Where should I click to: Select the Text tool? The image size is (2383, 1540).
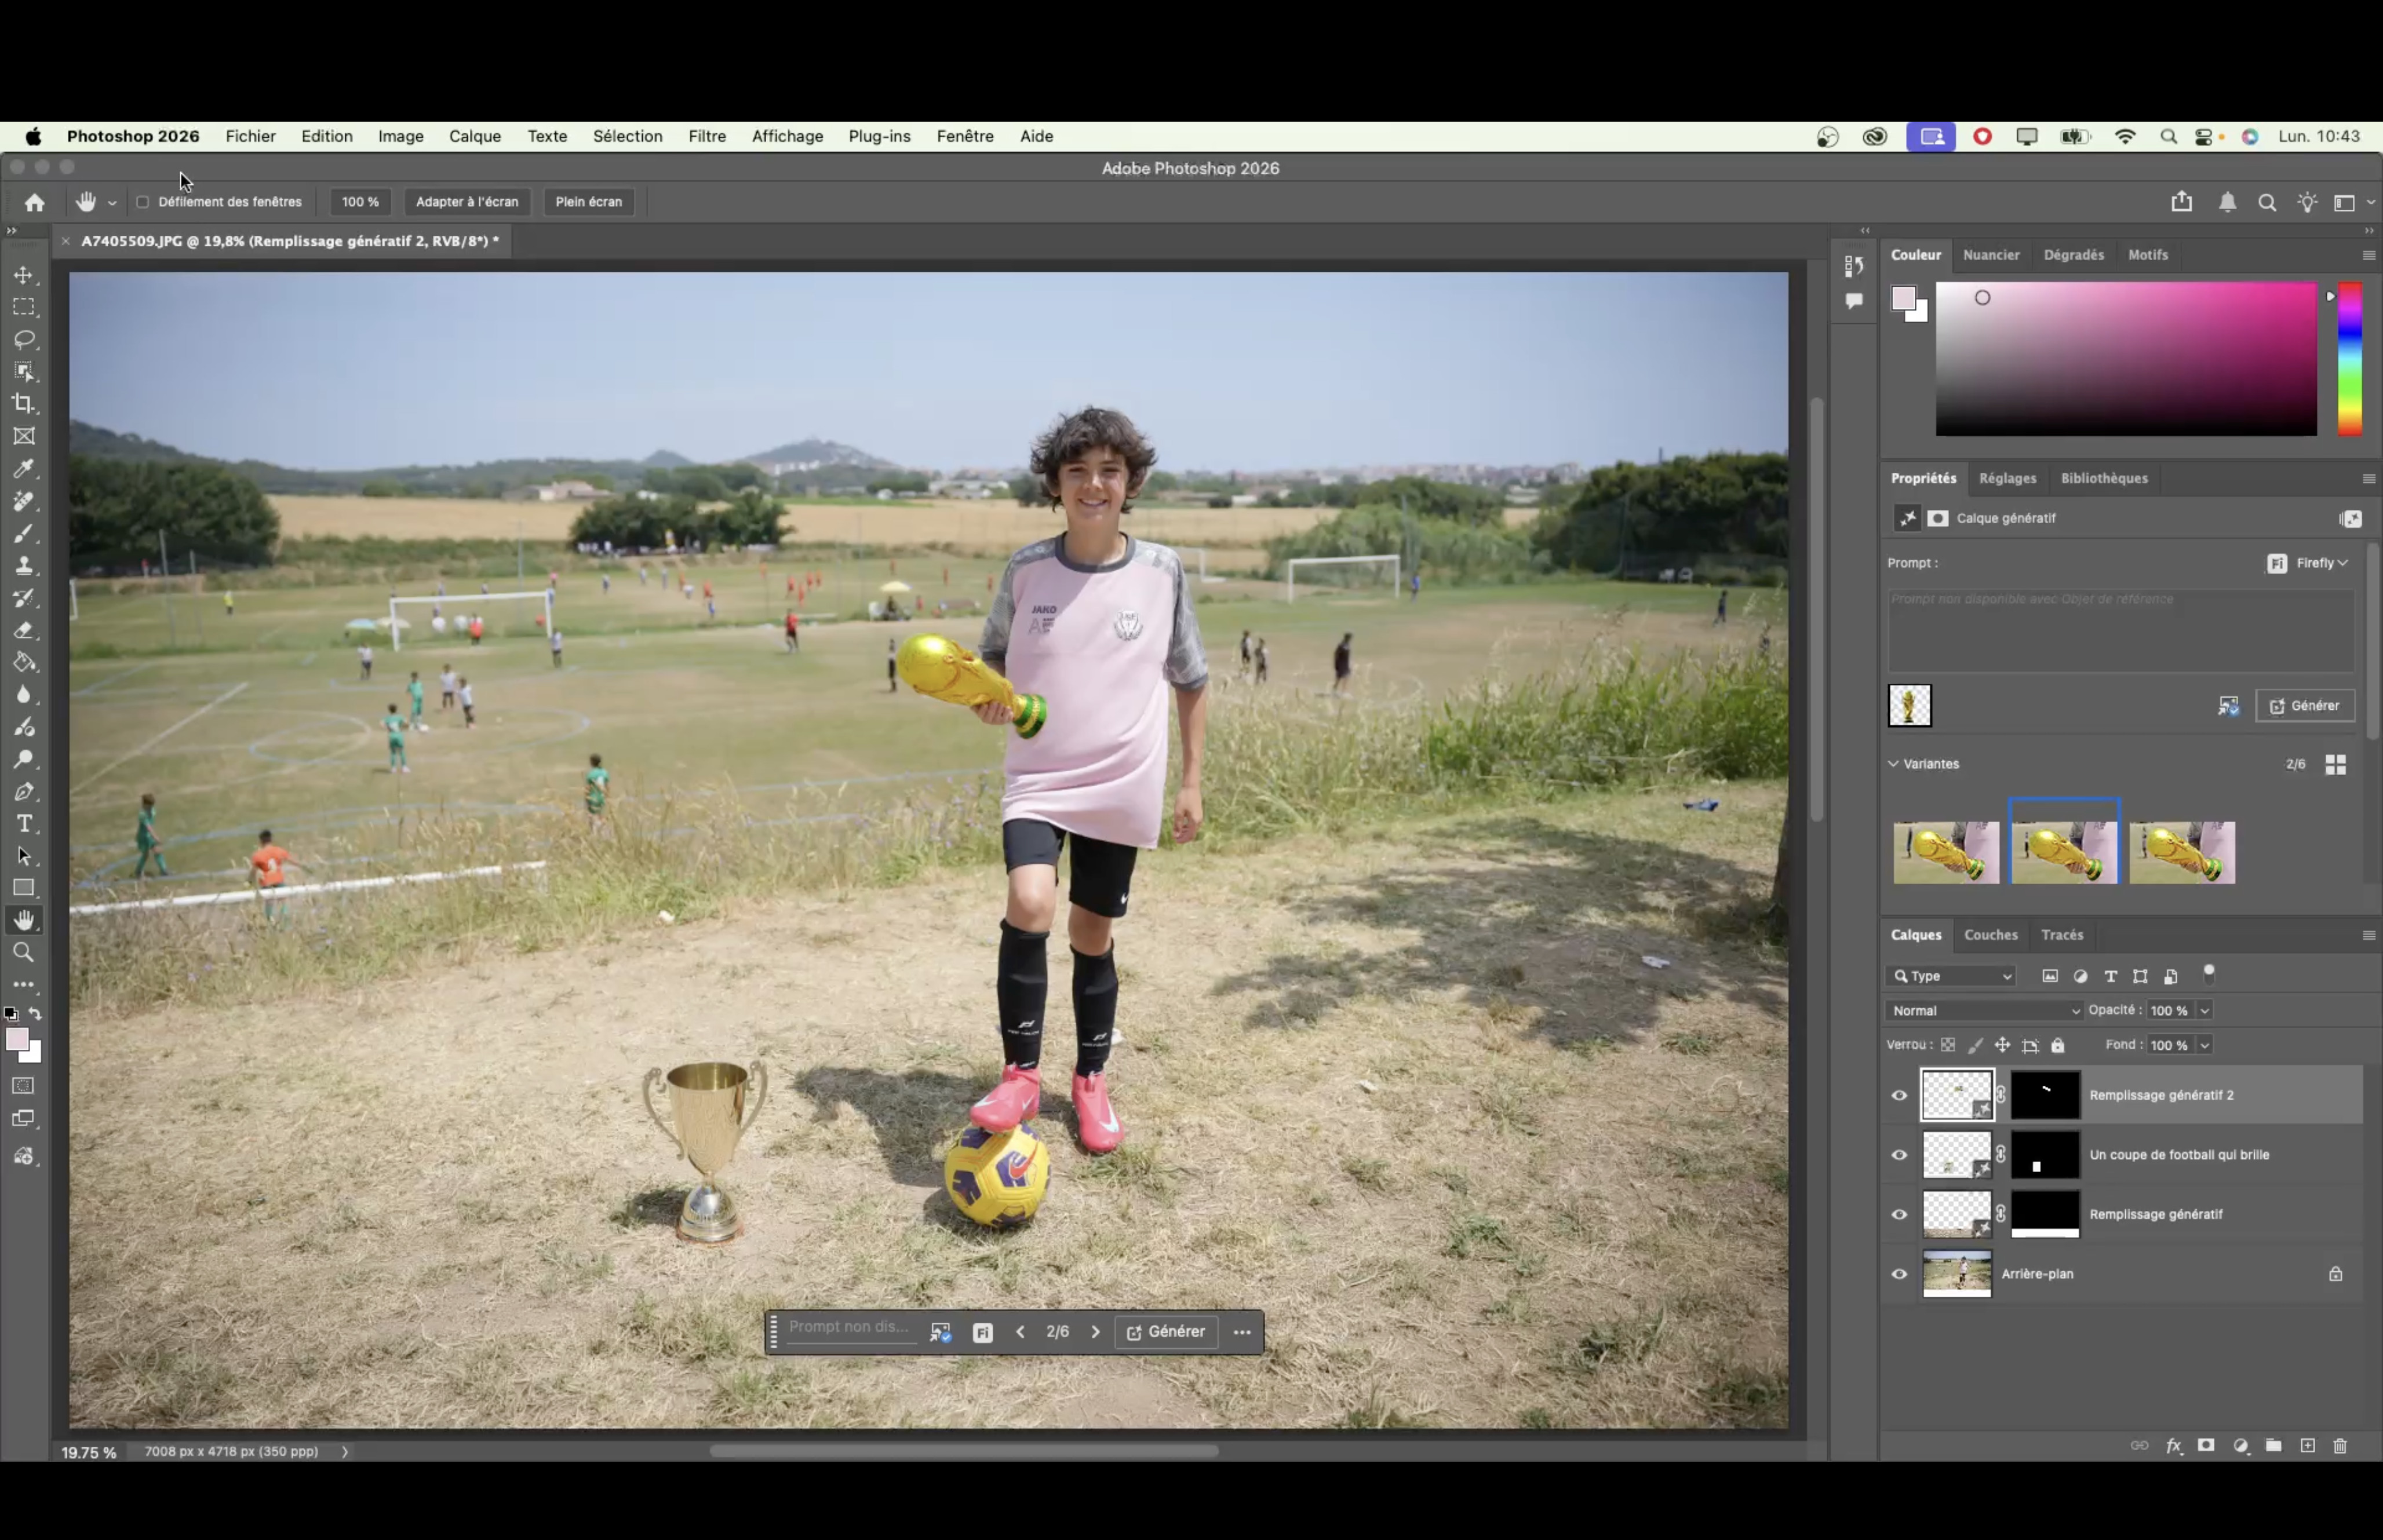tap(24, 824)
